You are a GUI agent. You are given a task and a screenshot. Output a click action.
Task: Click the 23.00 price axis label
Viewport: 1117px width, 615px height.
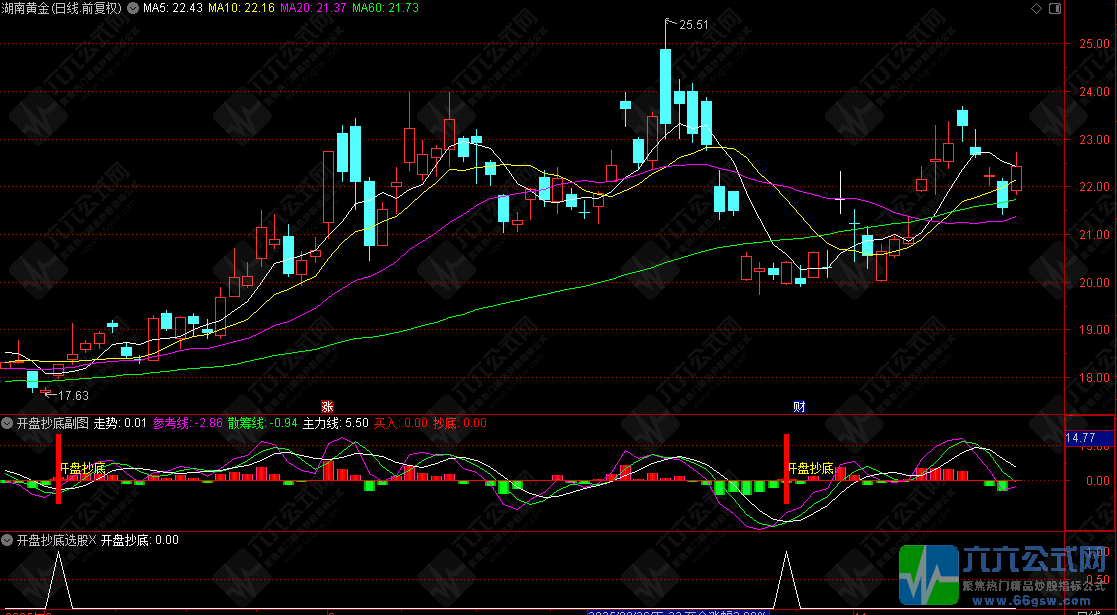click(x=1096, y=140)
